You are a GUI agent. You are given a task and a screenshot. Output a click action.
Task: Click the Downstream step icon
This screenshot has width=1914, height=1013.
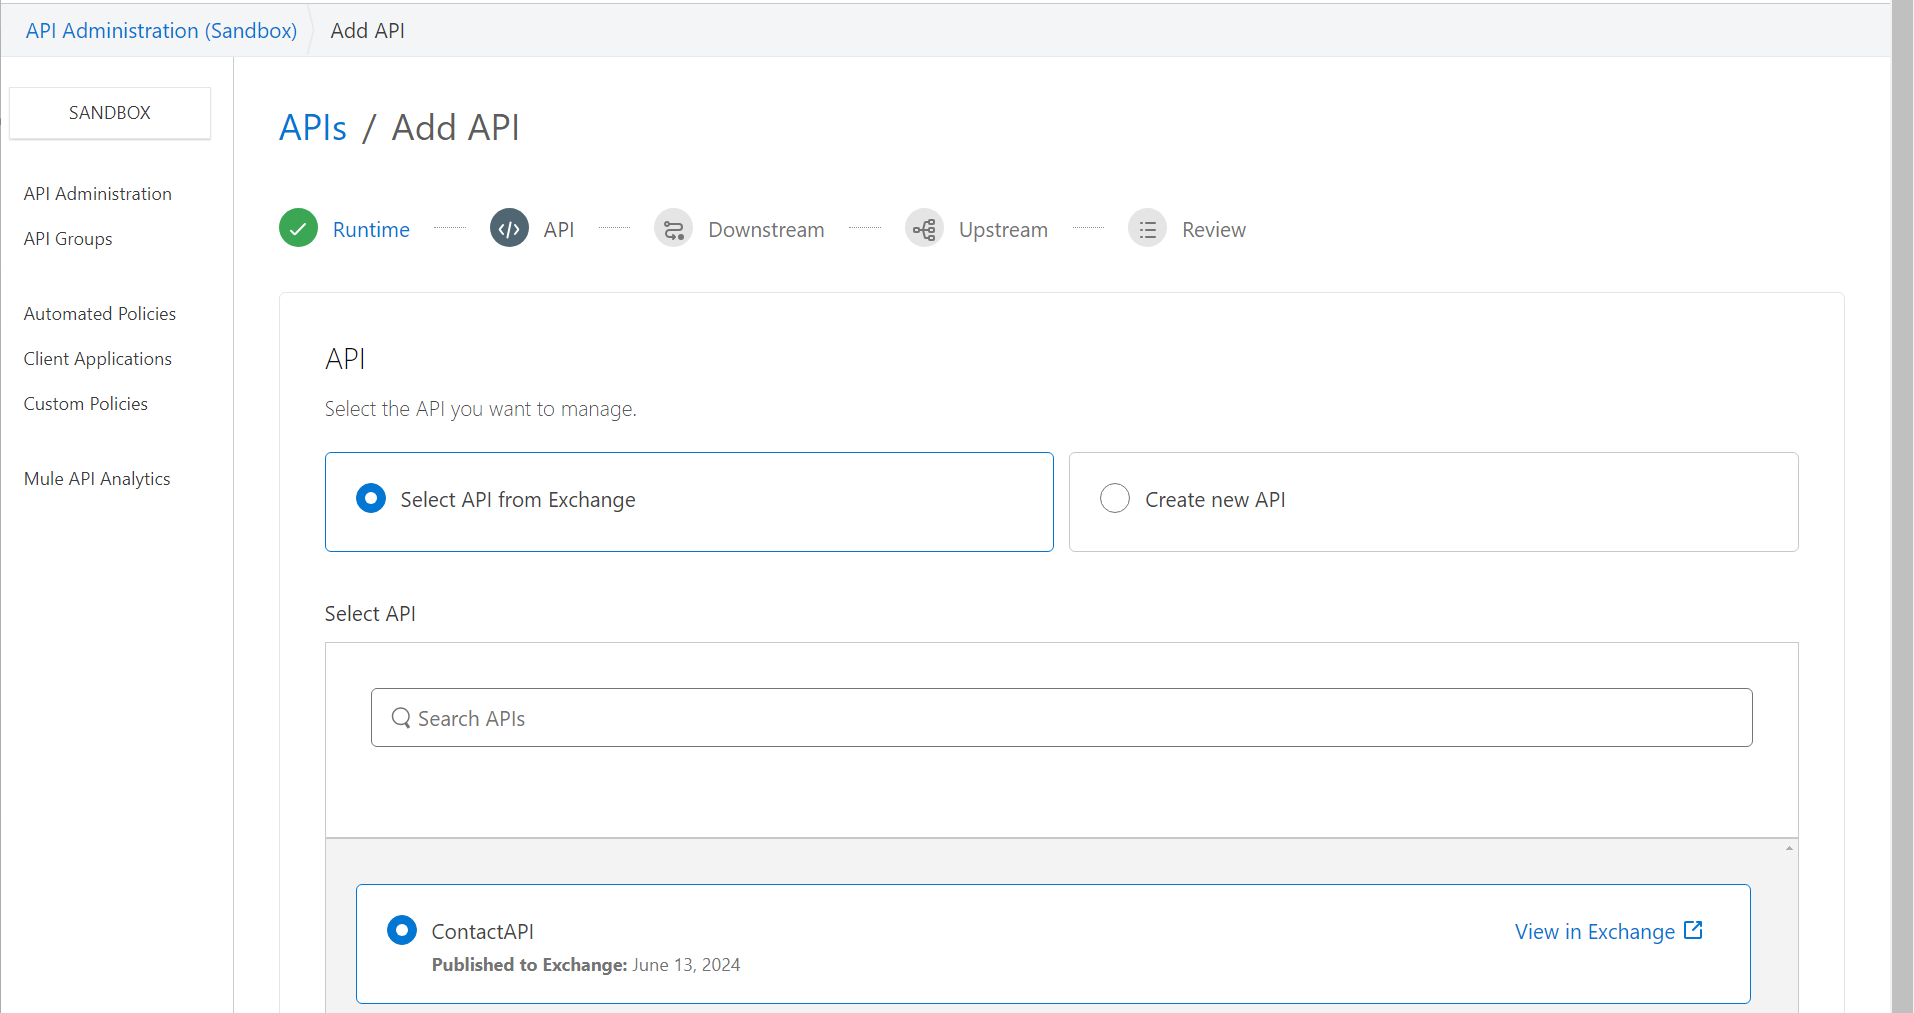coord(674,228)
